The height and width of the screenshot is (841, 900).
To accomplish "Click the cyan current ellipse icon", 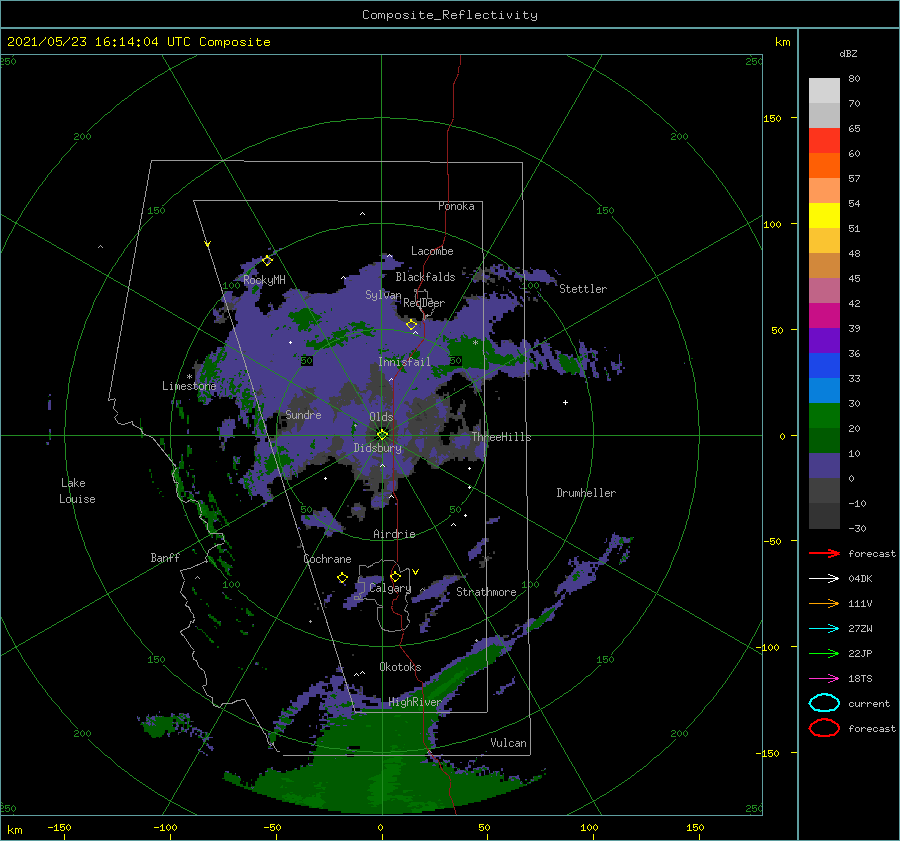I will [824, 703].
